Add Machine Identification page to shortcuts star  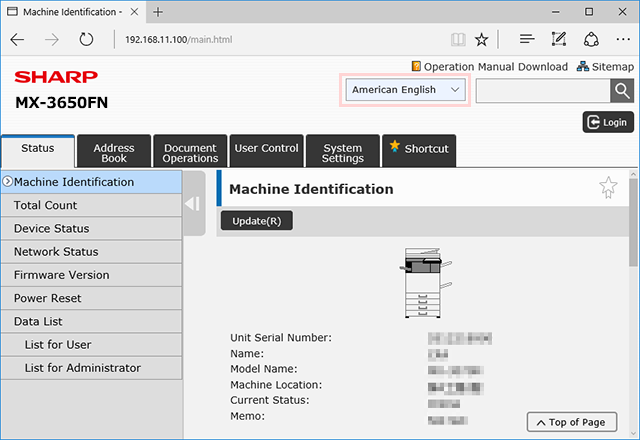point(608,187)
